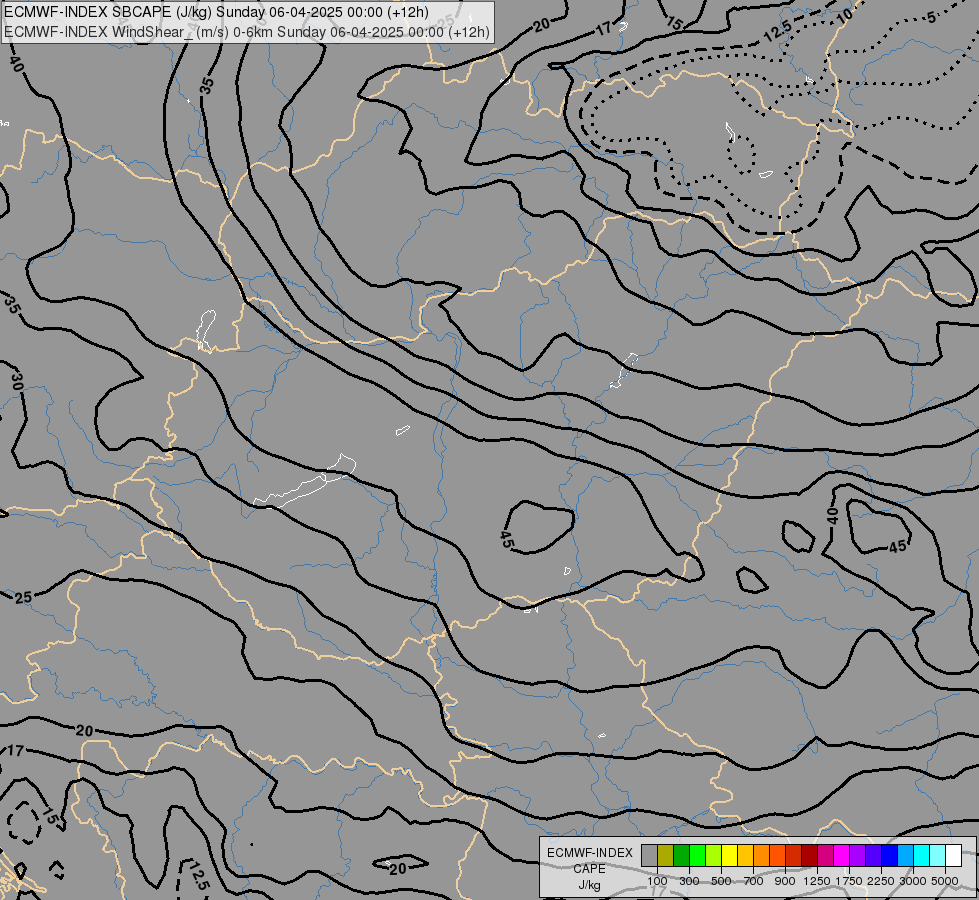The image size is (979, 900).
Task: Click the '10' dotted contour label
Action: coord(844,16)
